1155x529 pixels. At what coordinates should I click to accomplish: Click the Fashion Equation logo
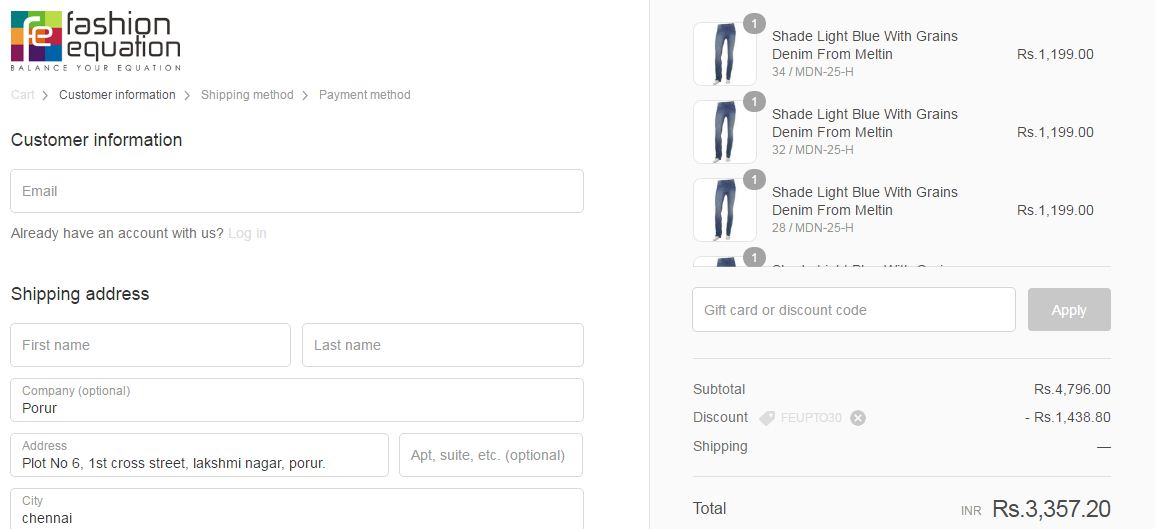coord(96,41)
